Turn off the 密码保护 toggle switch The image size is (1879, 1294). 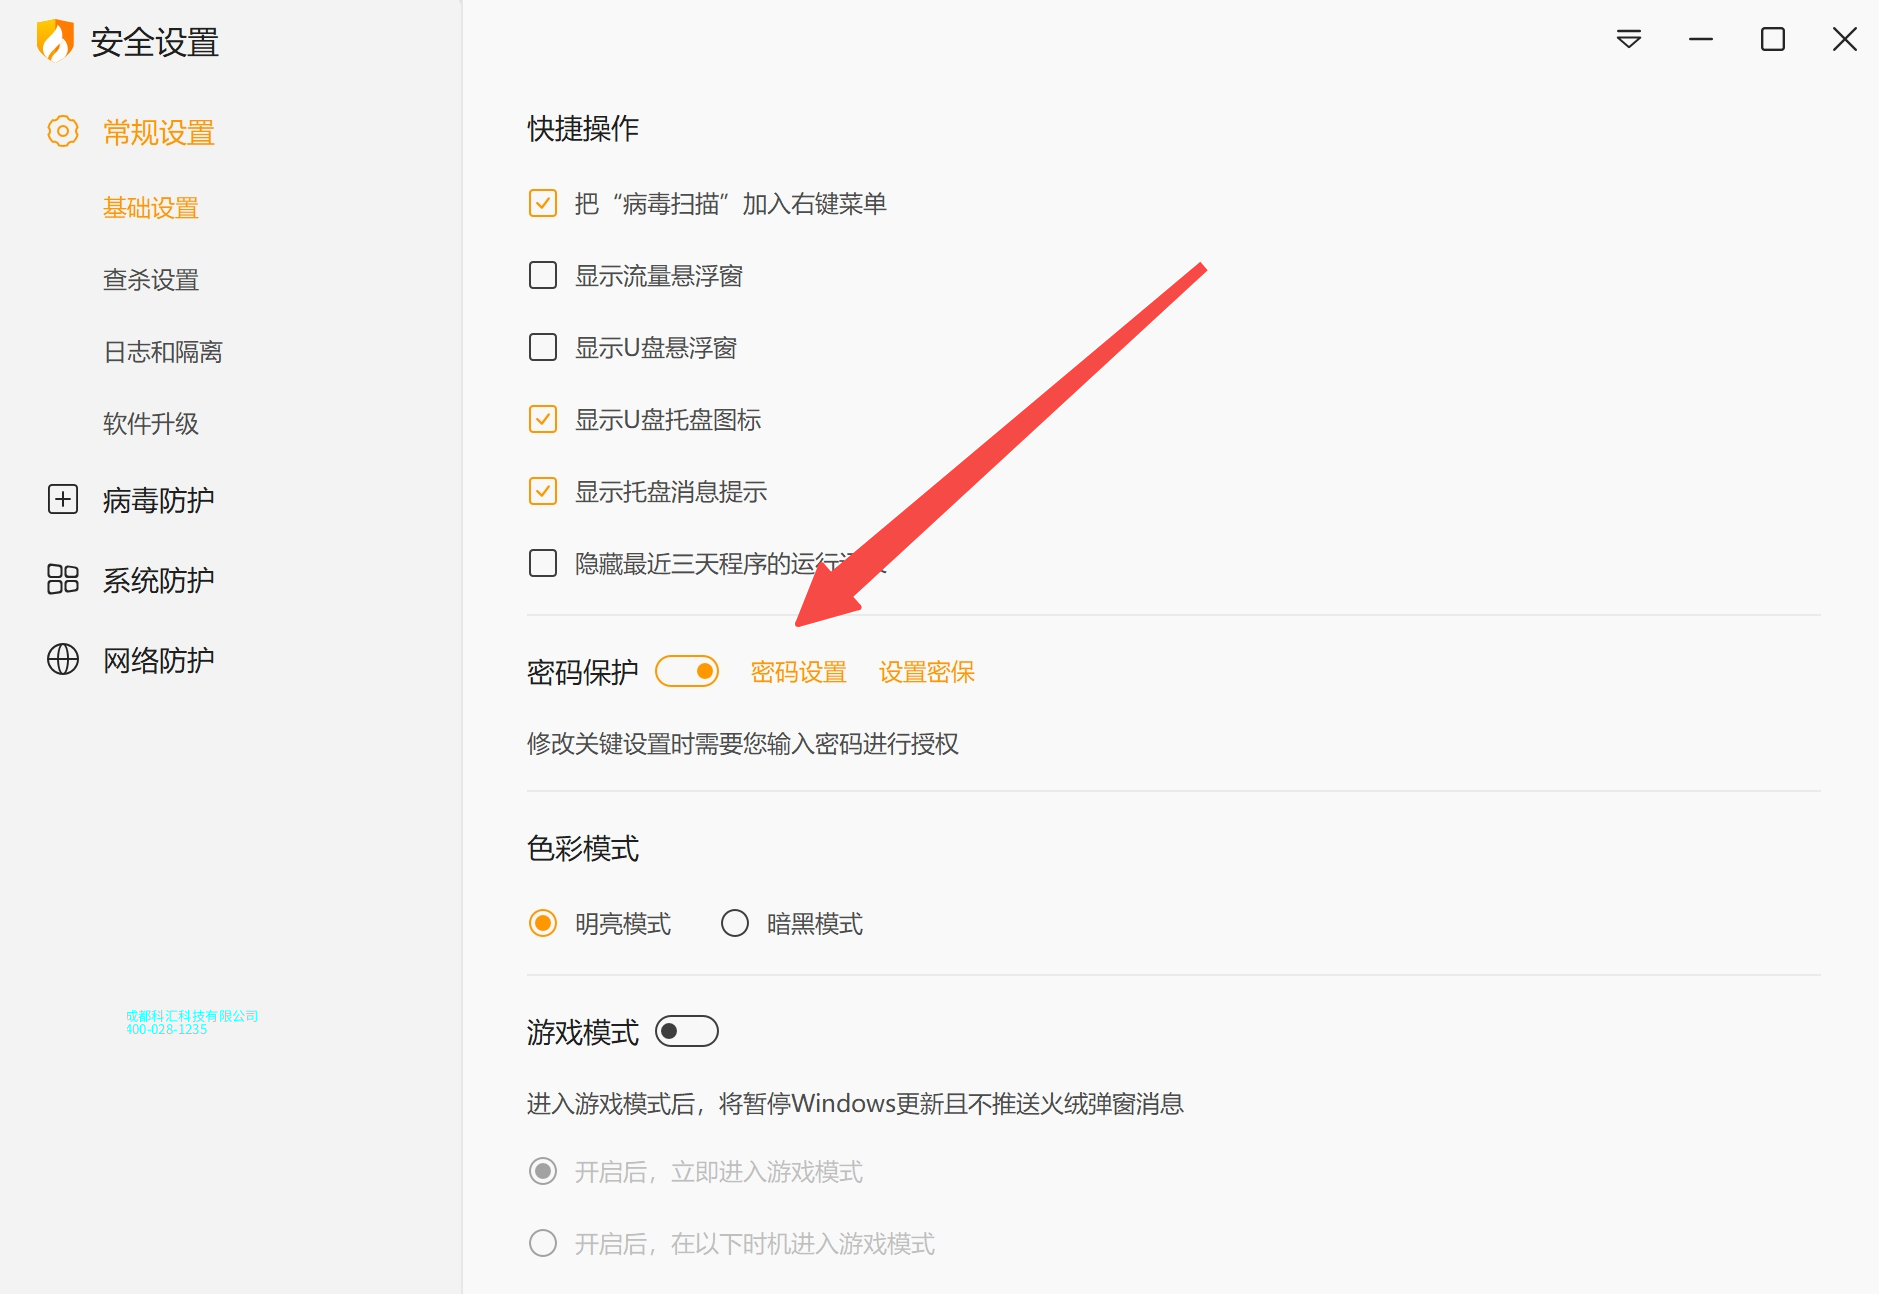[x=687, y=671]
